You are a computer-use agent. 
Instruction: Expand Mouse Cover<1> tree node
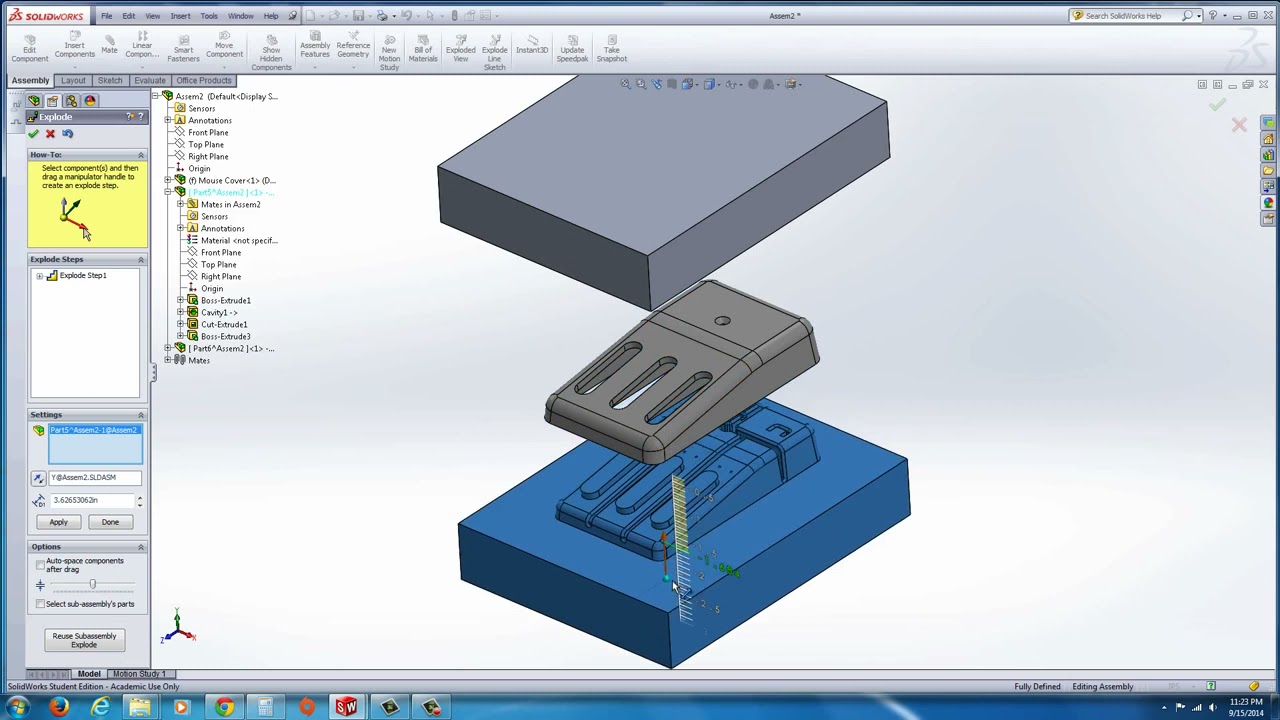point(168,181)
